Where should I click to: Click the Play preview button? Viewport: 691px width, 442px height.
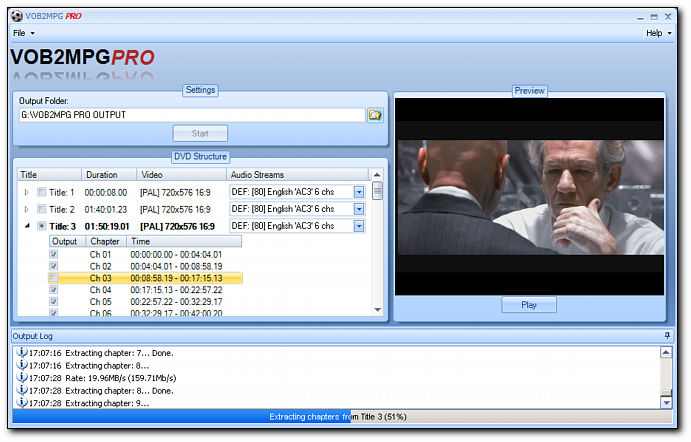(x=529, y=305)
